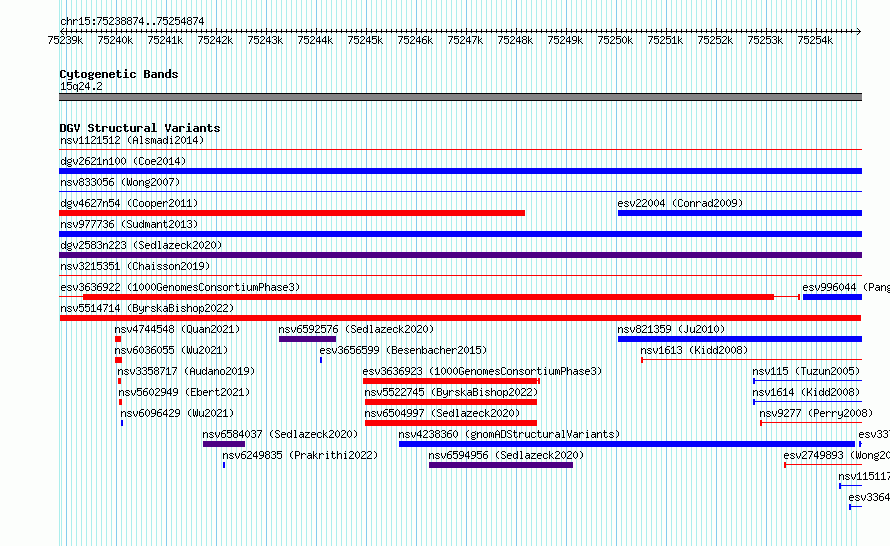The image size is (890, 546).
Task: Click esv3636923 (1000GenomesConsortiumPhase3) label
Action: click(482, 371)
